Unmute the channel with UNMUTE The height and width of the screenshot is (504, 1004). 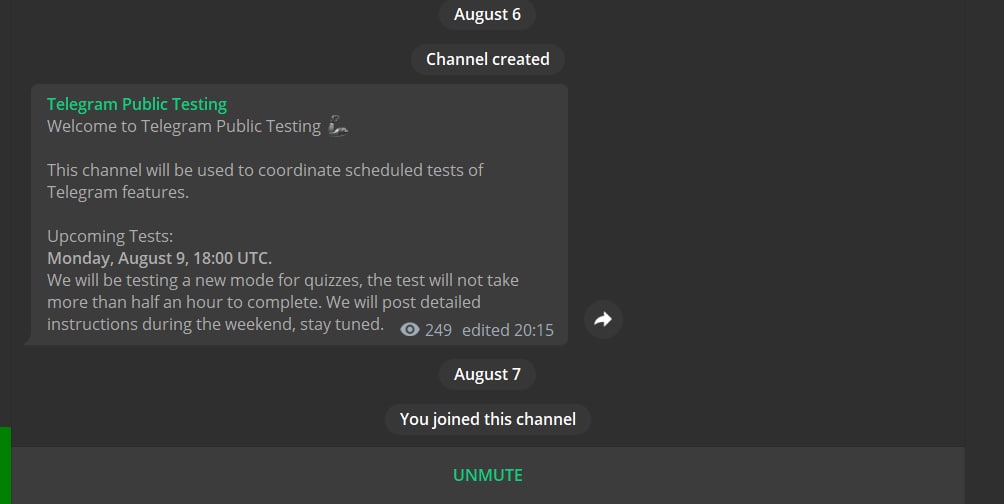tap(487, 475)
